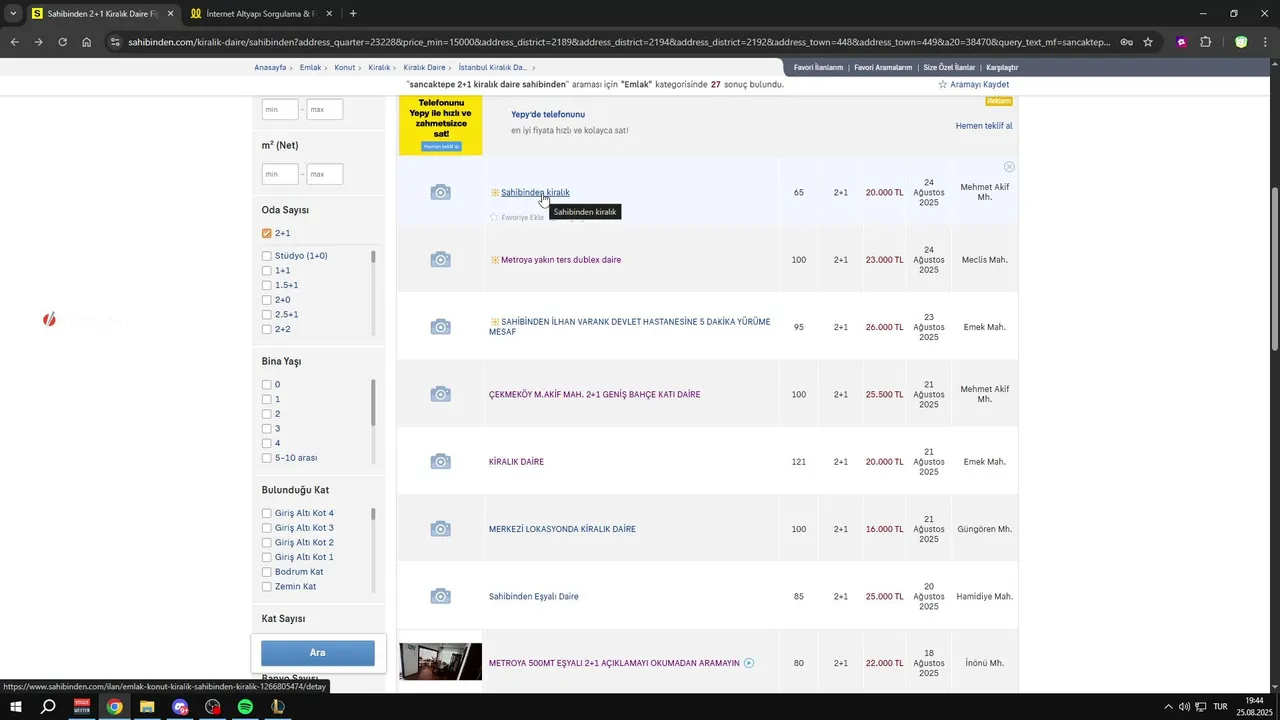Click the Ara search button
The width and height of the screenshot is (1280, 720).
[318, 653]
